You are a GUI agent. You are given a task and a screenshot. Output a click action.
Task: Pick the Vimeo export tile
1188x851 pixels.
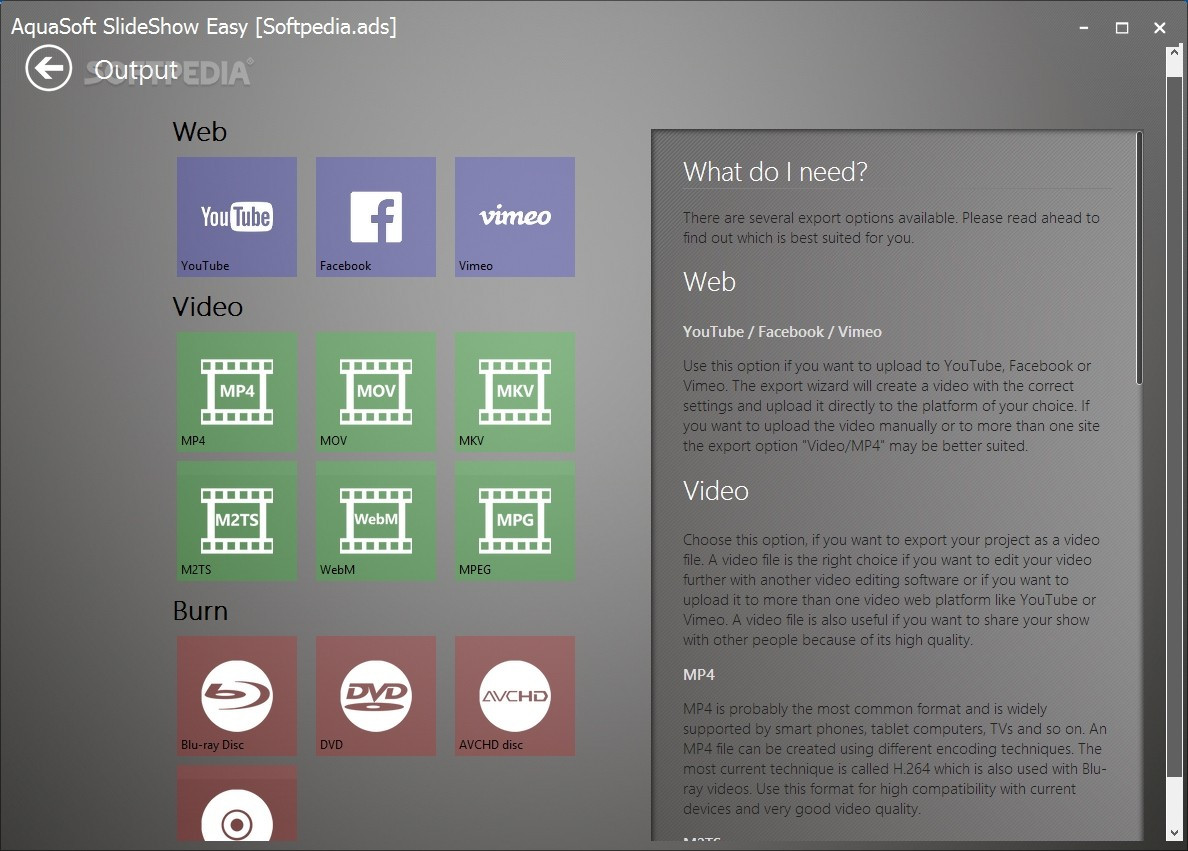tap(515, 217)
